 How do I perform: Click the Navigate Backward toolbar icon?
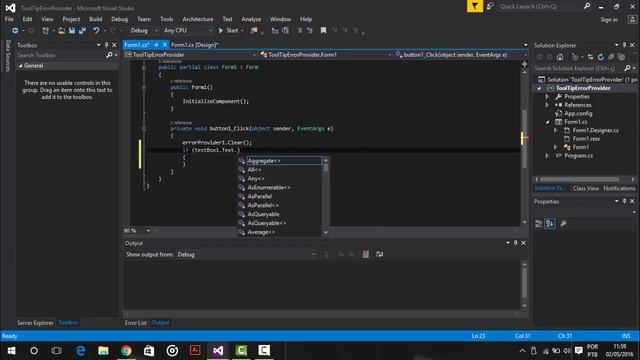(15, 31)
